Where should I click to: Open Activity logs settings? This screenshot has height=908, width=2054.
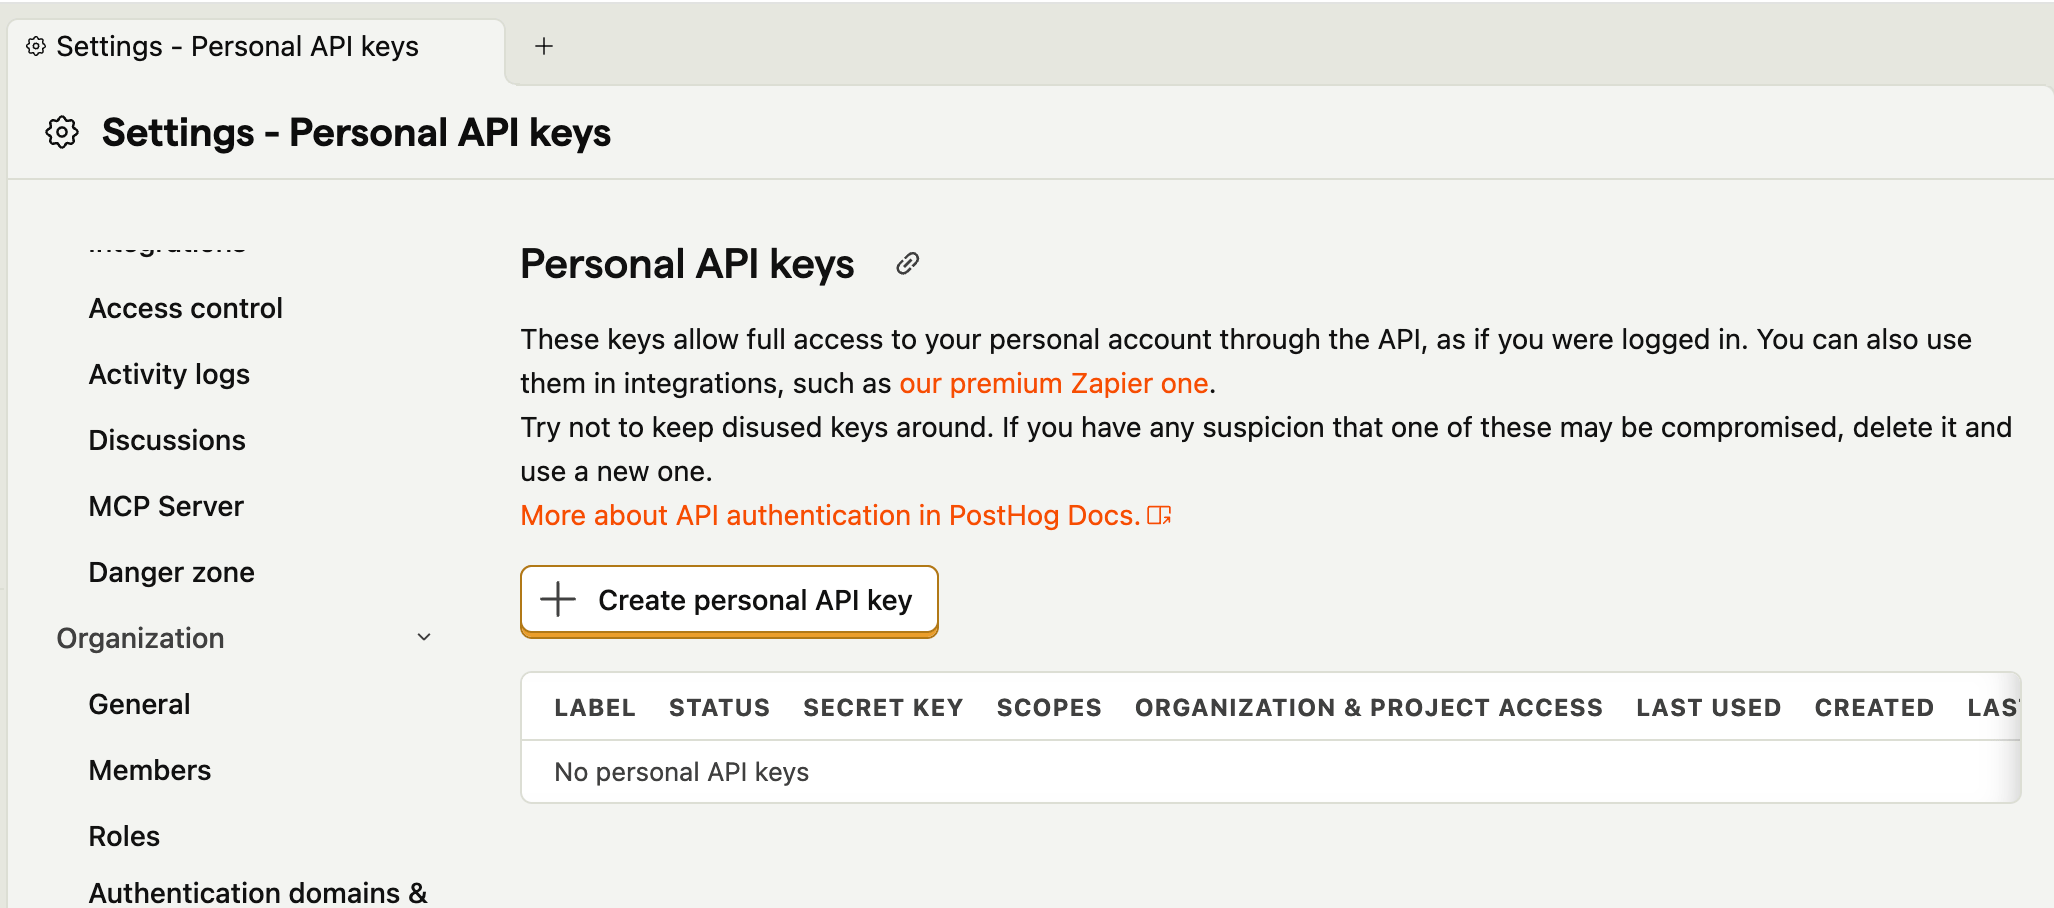pos(169,374)
